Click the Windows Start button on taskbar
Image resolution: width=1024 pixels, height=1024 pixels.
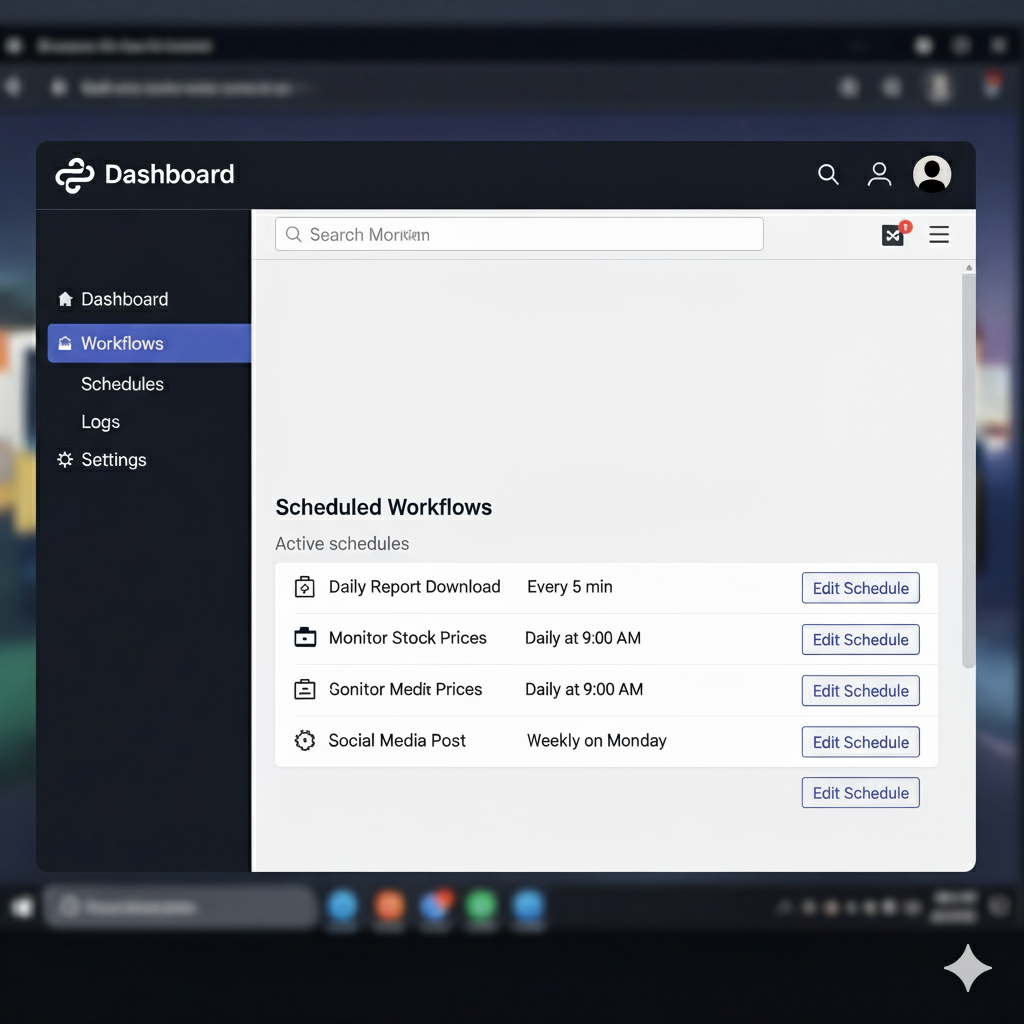point(22,907)
